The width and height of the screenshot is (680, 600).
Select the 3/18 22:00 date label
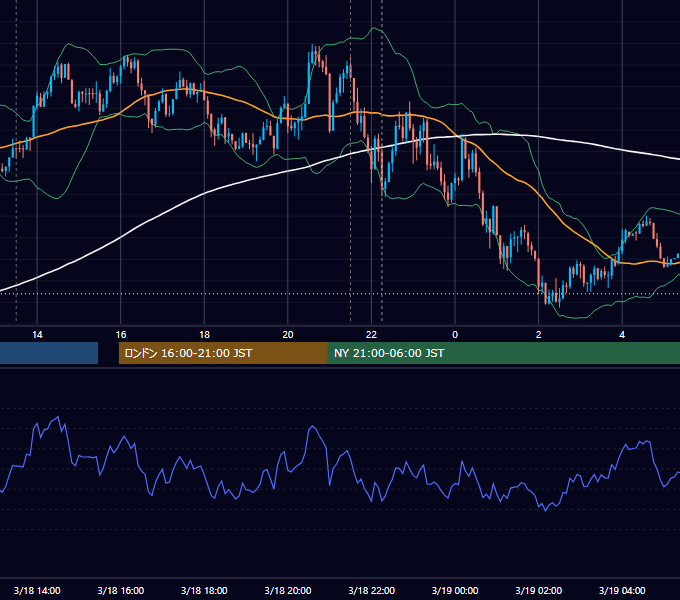point(372,590)
